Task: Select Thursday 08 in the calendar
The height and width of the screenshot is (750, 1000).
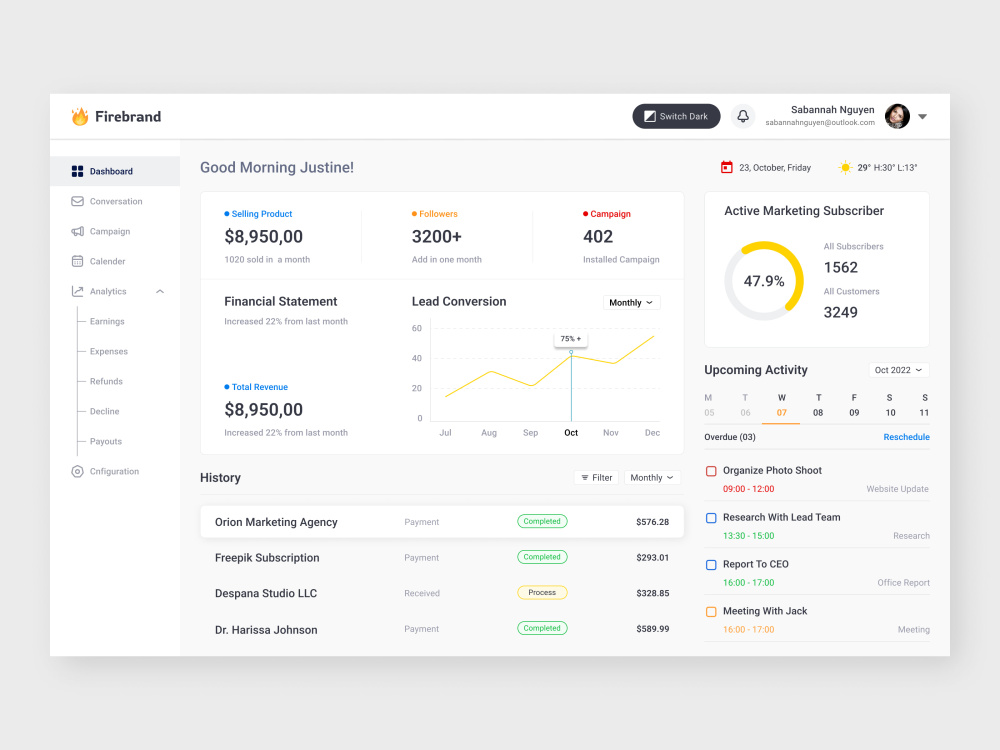Action: [x=818, y=406]
